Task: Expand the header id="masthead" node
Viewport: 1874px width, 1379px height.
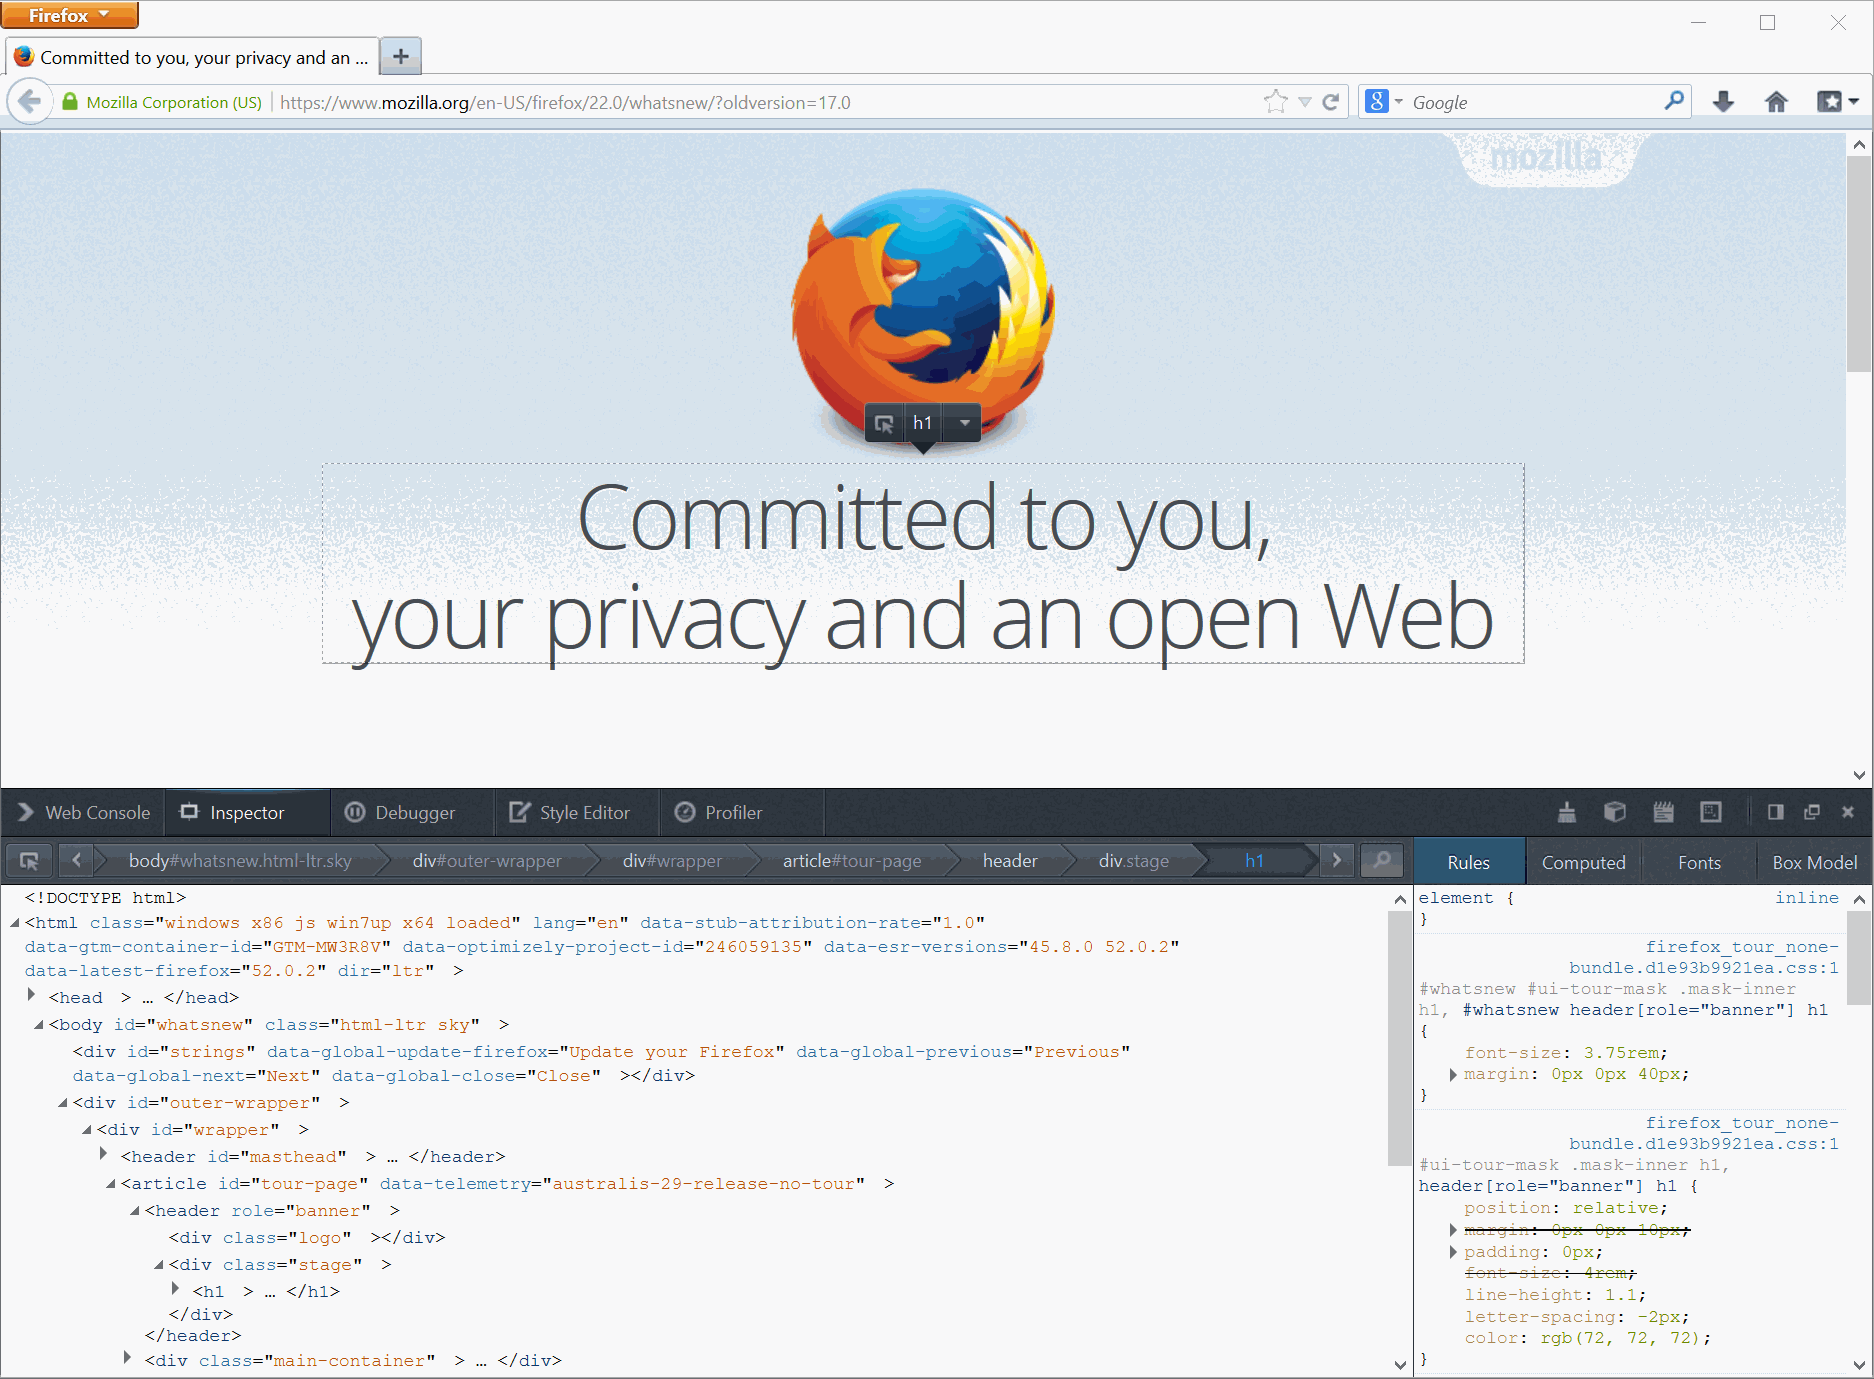Action: click(104, 1154)
